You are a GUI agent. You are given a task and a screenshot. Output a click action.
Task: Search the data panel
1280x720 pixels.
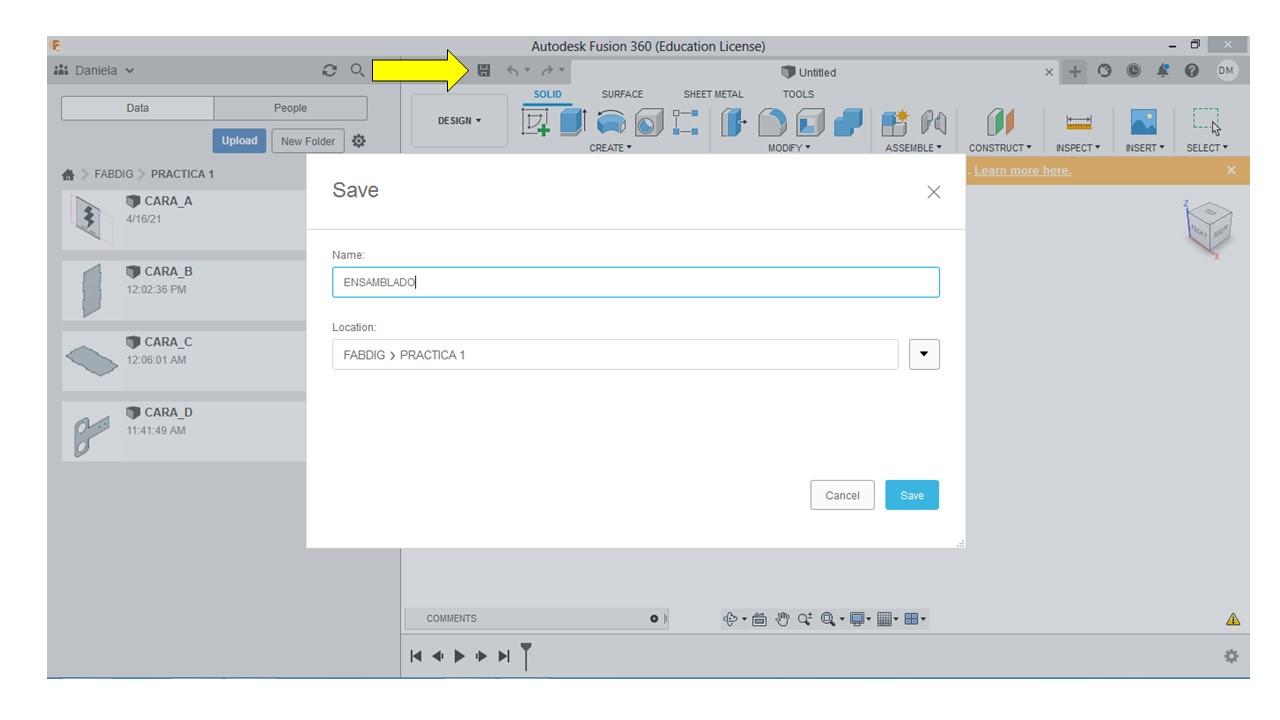click(356, 71)
